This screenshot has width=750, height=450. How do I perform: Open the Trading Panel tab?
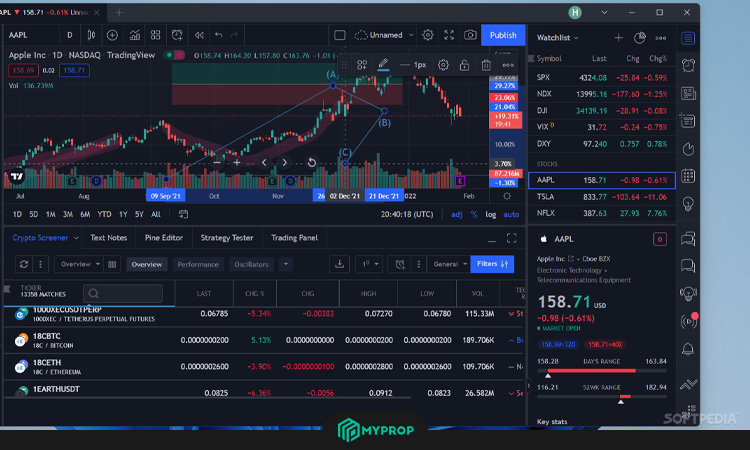[x=294, y=238]
